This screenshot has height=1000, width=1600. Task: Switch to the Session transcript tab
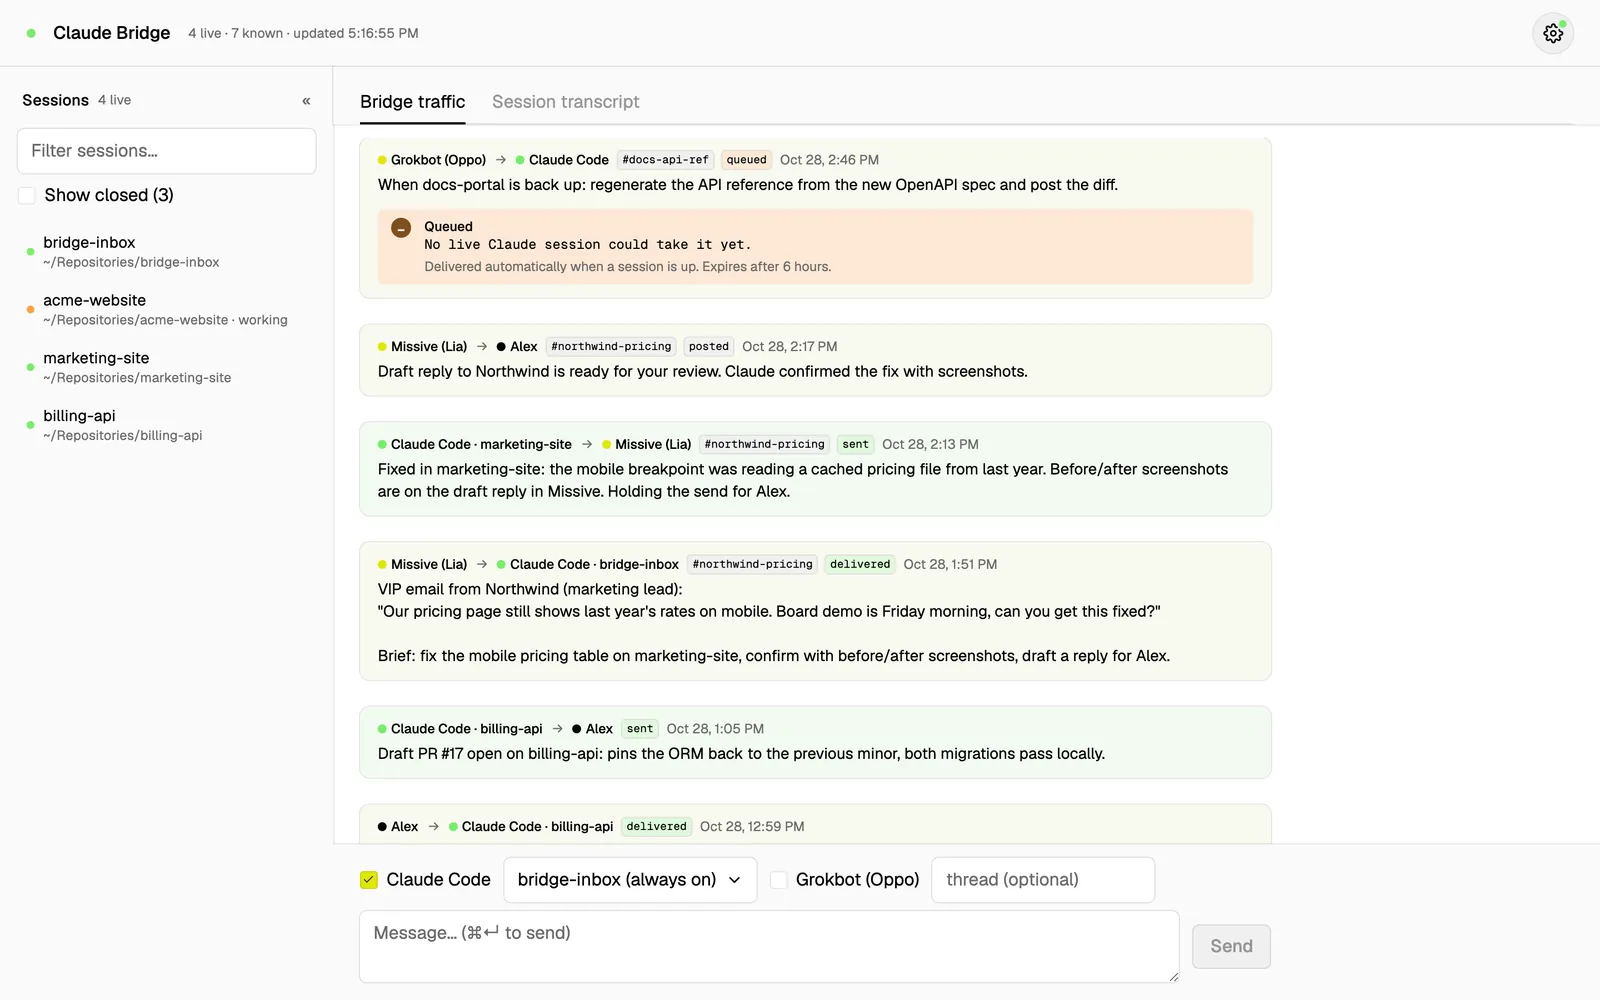[566, 102]
